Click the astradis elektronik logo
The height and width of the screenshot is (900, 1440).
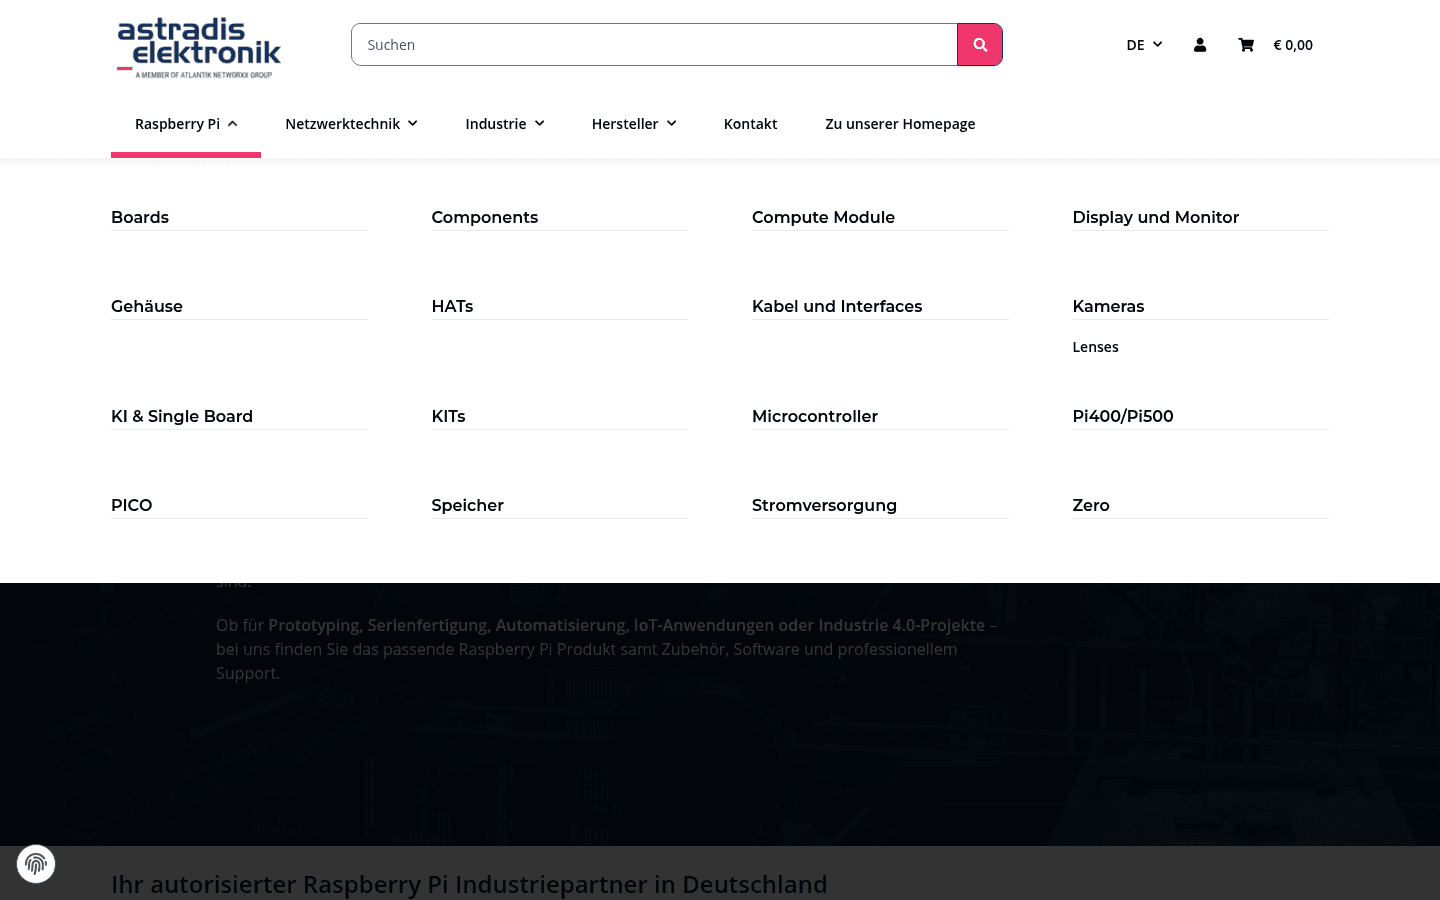coord(199,48)
